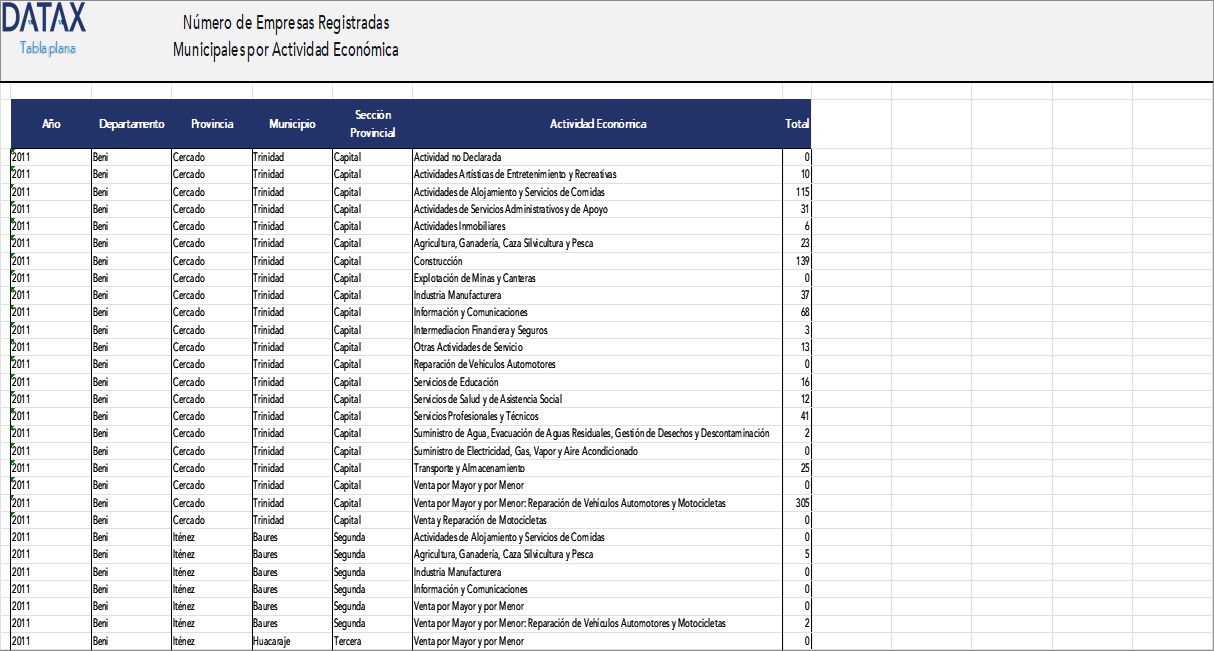Click the Huacaraje municipio cell

pos(292,641)
